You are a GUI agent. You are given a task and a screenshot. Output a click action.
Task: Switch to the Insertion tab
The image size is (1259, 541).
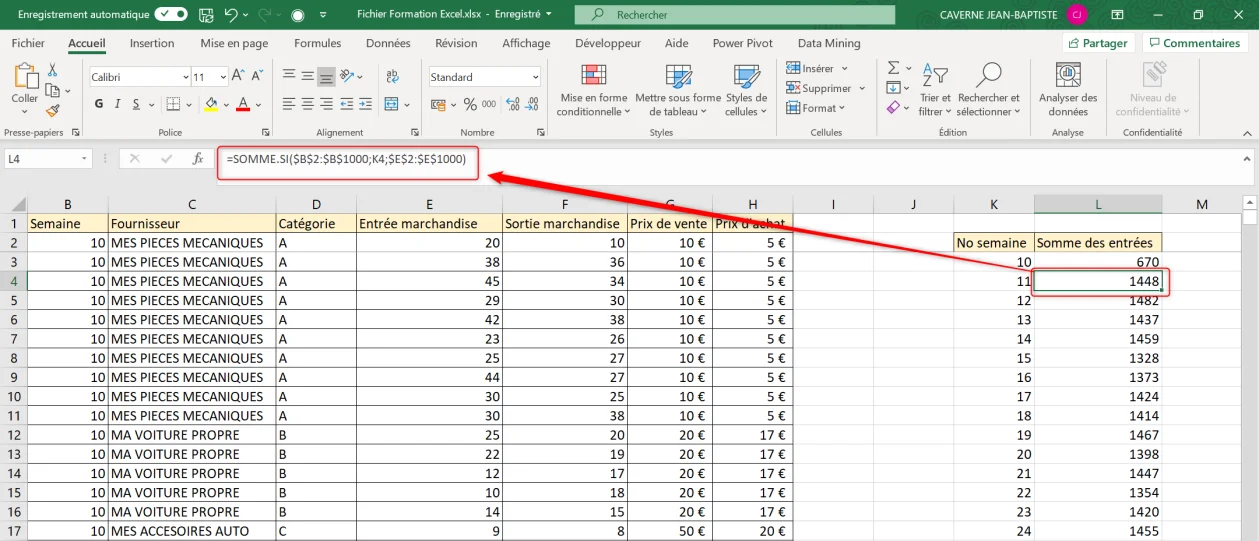(x=152, y=43)
